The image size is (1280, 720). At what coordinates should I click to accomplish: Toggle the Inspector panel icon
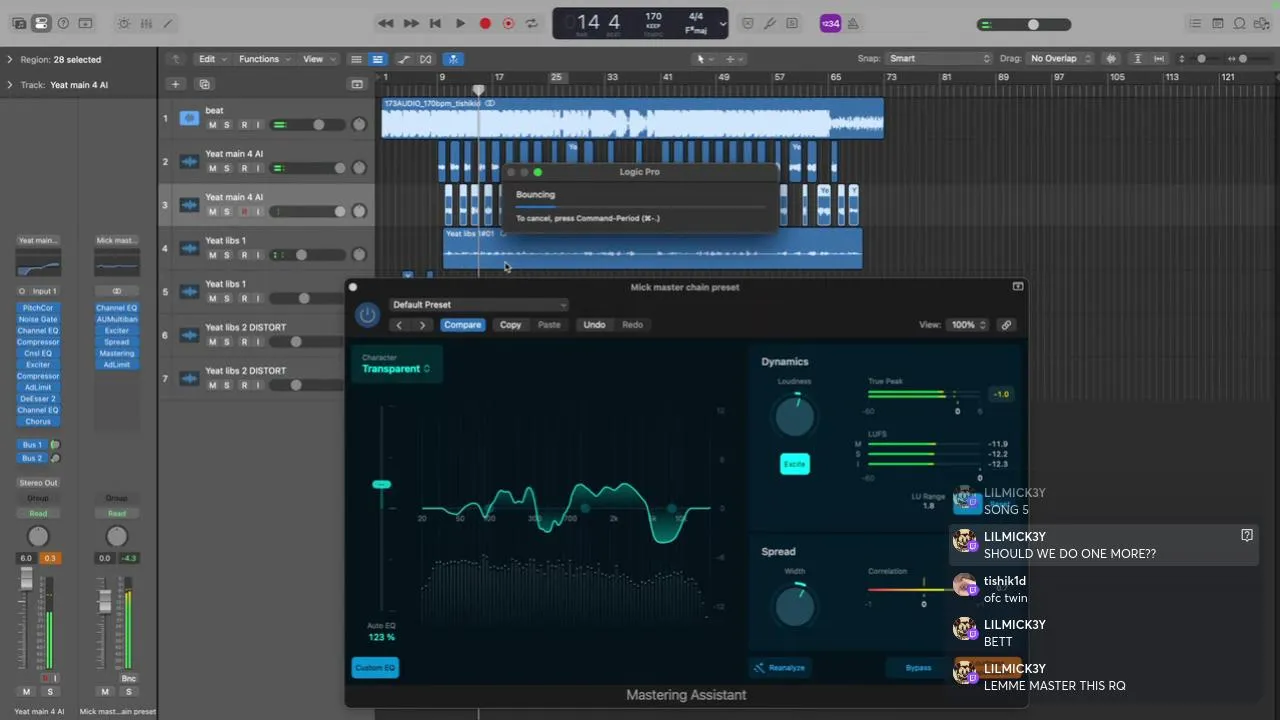click(41, 23)
